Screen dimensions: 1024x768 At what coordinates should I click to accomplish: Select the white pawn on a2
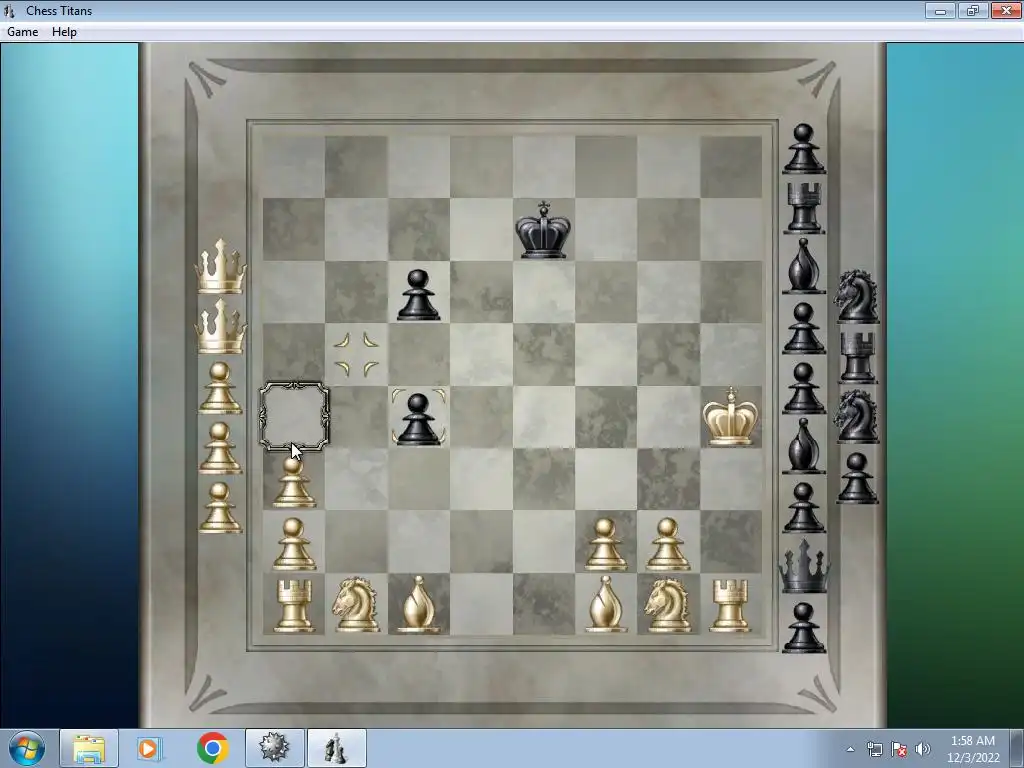pyautogui.click(x=294, y=544)
